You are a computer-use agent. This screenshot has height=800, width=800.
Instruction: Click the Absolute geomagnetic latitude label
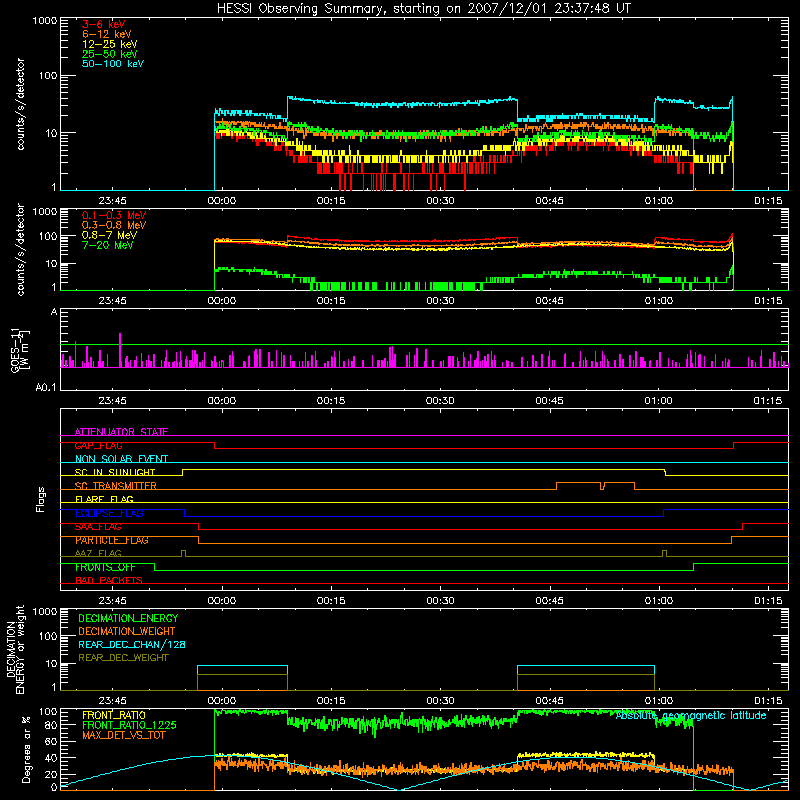coord(691,715)
